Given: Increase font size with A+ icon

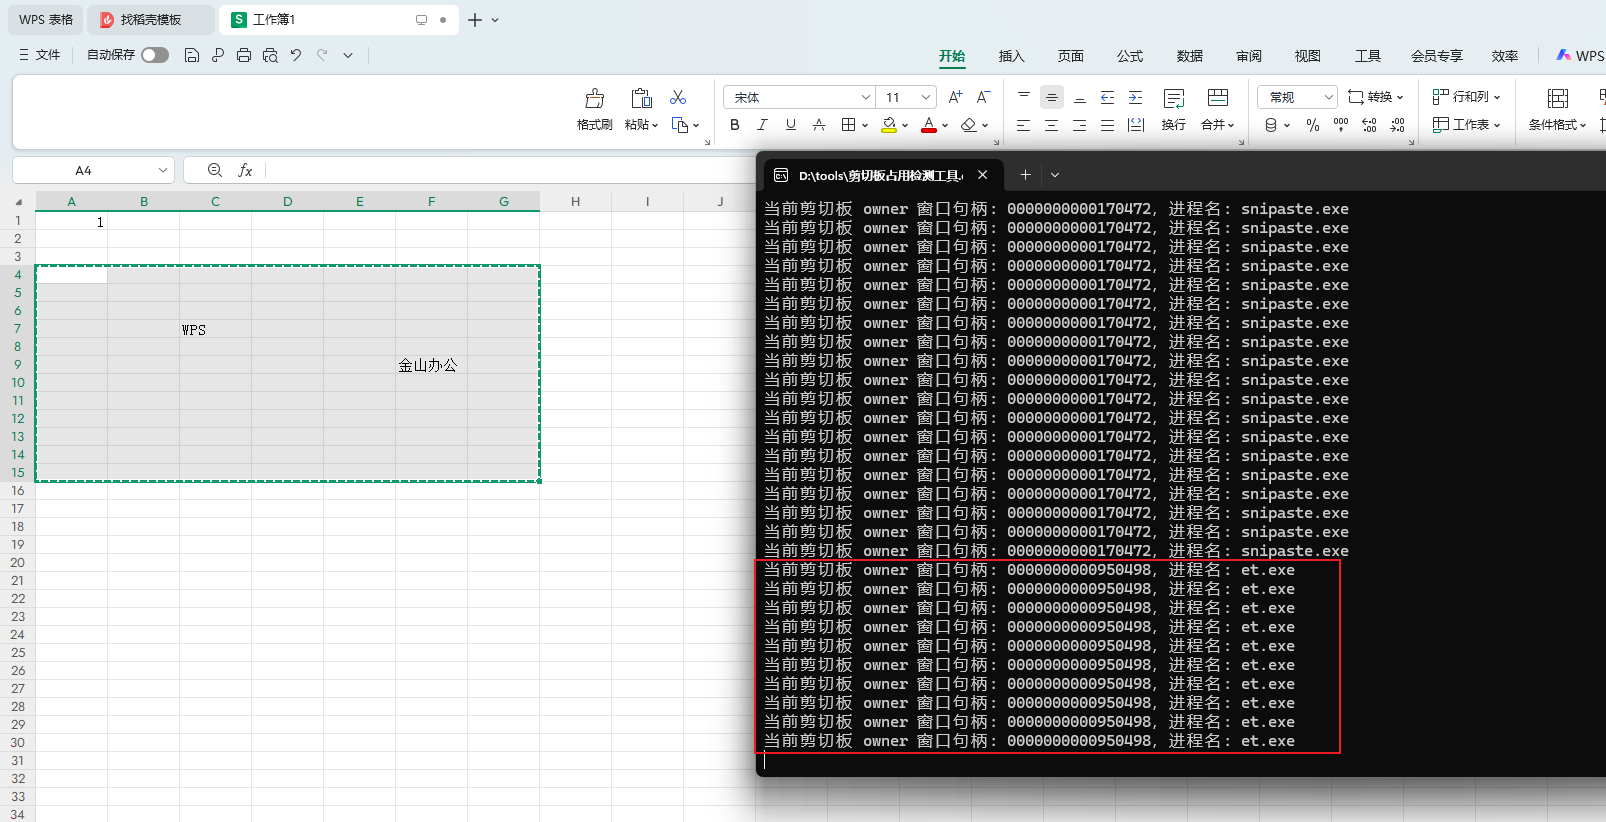Looking at the screenshot, I should [x=955, y=97].
